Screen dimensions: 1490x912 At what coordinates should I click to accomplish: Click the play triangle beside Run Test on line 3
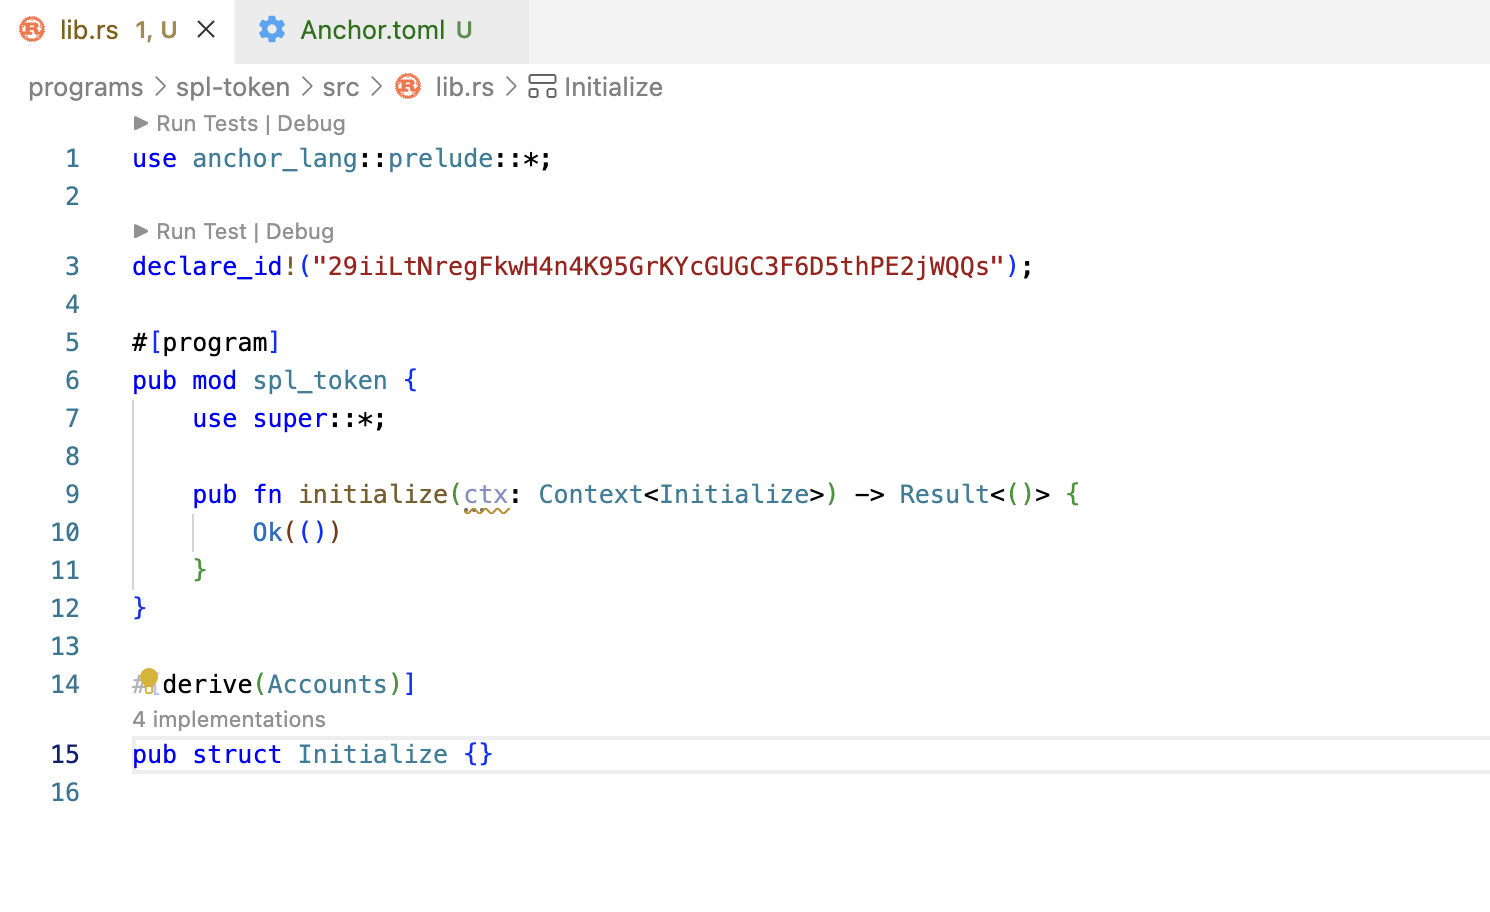141,231
